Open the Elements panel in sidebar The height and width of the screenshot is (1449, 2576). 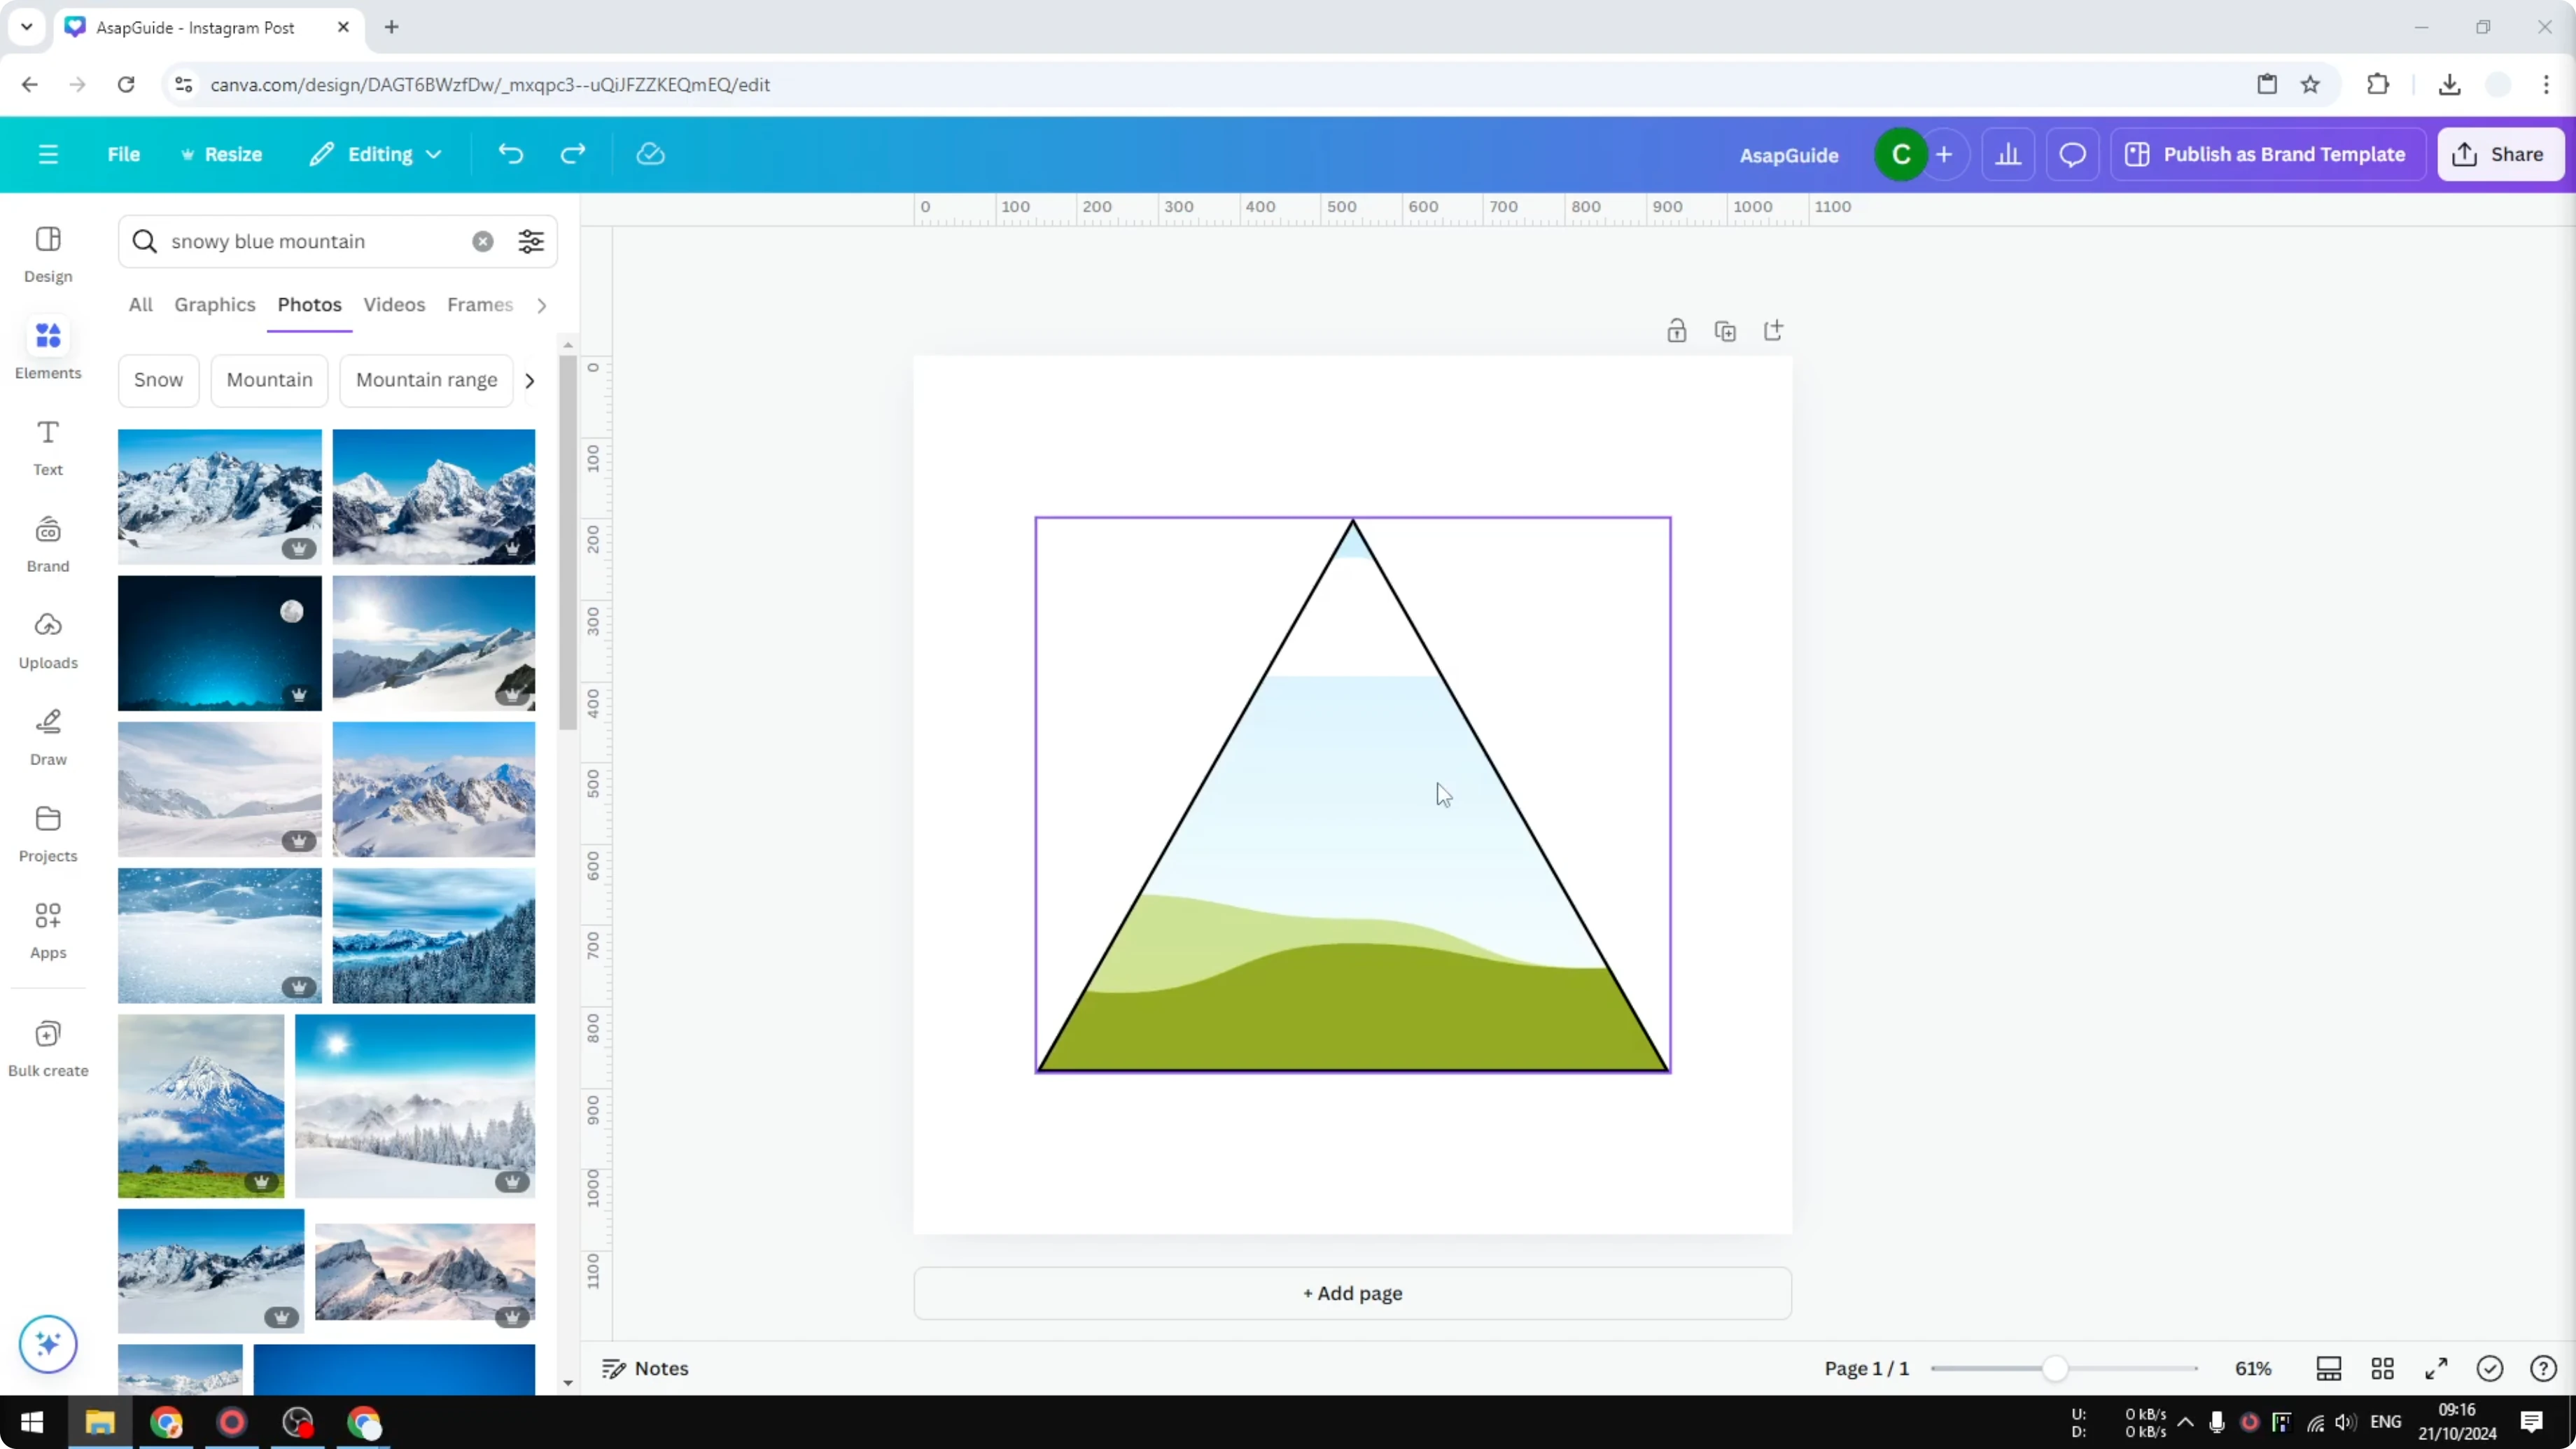47,348
